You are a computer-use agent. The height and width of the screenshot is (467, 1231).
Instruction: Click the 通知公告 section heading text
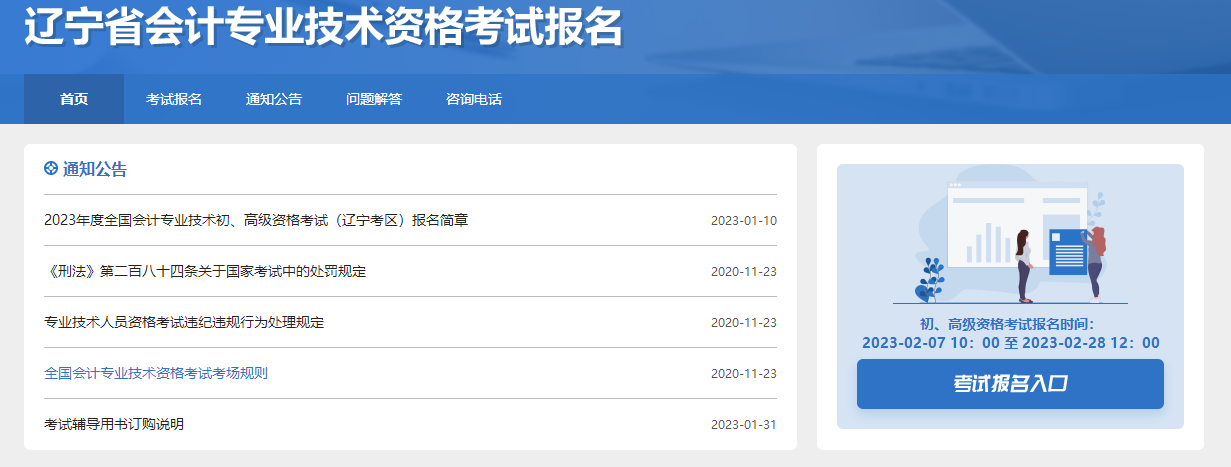95,169
